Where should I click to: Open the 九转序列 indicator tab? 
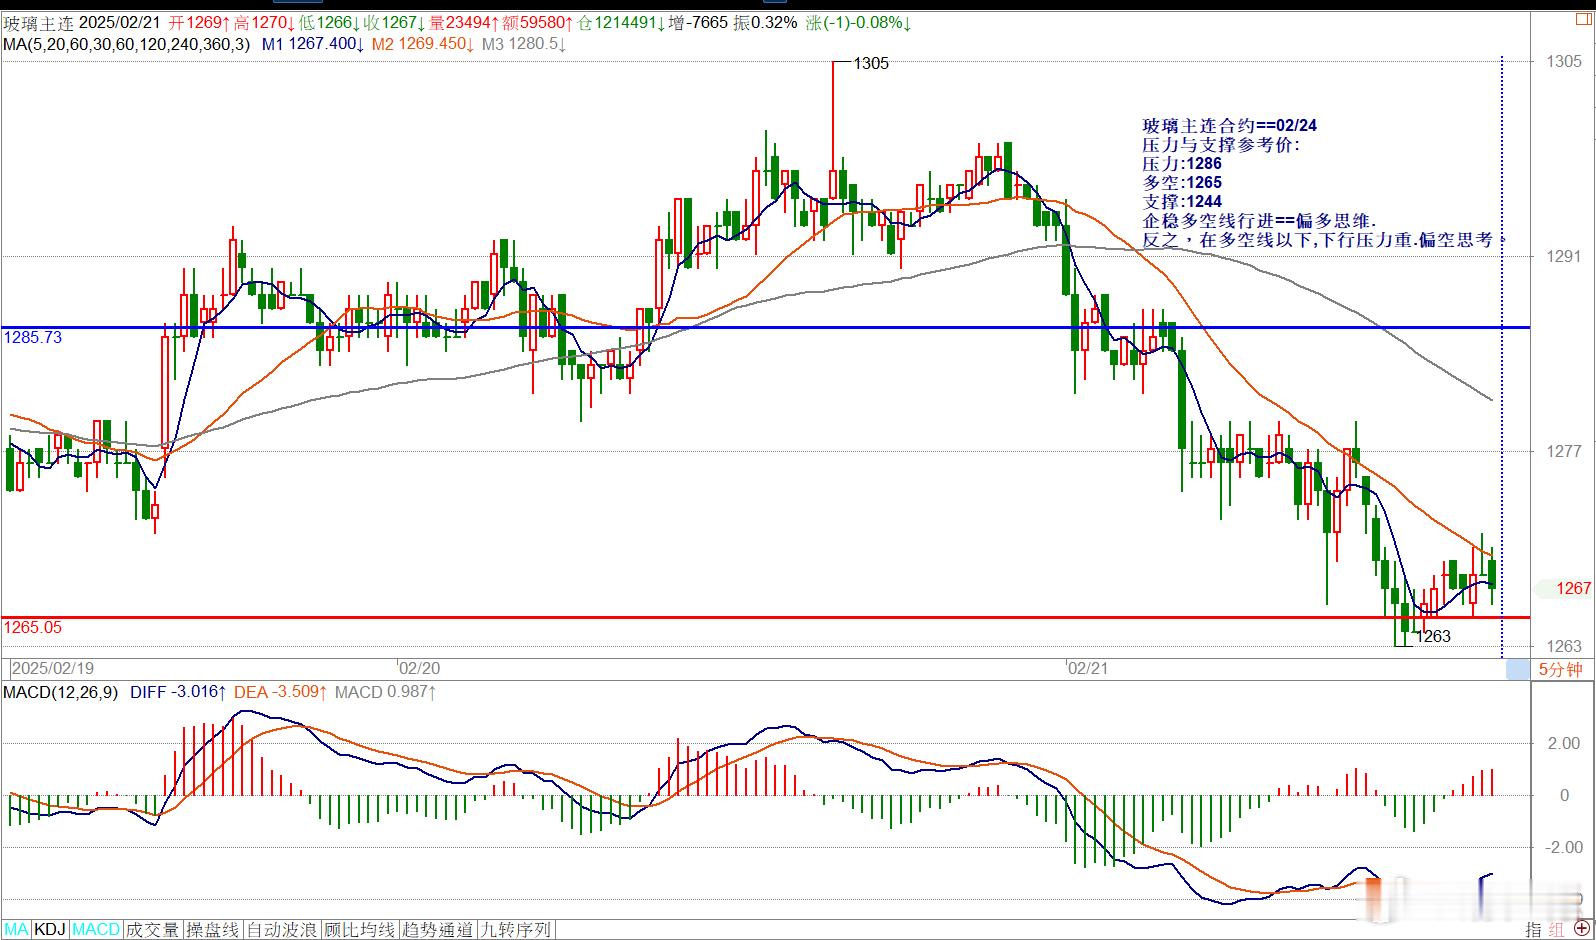click(515, 930)
